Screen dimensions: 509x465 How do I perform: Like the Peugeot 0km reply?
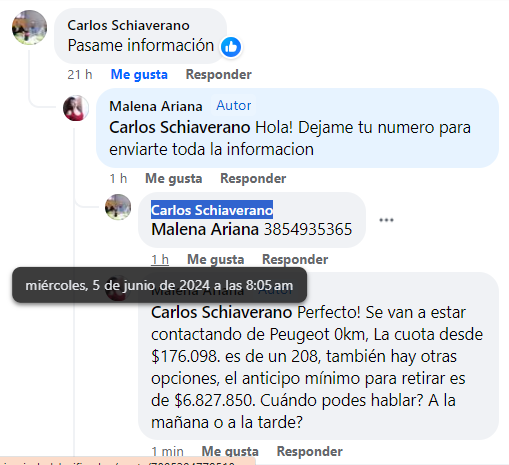pos(230,451)
